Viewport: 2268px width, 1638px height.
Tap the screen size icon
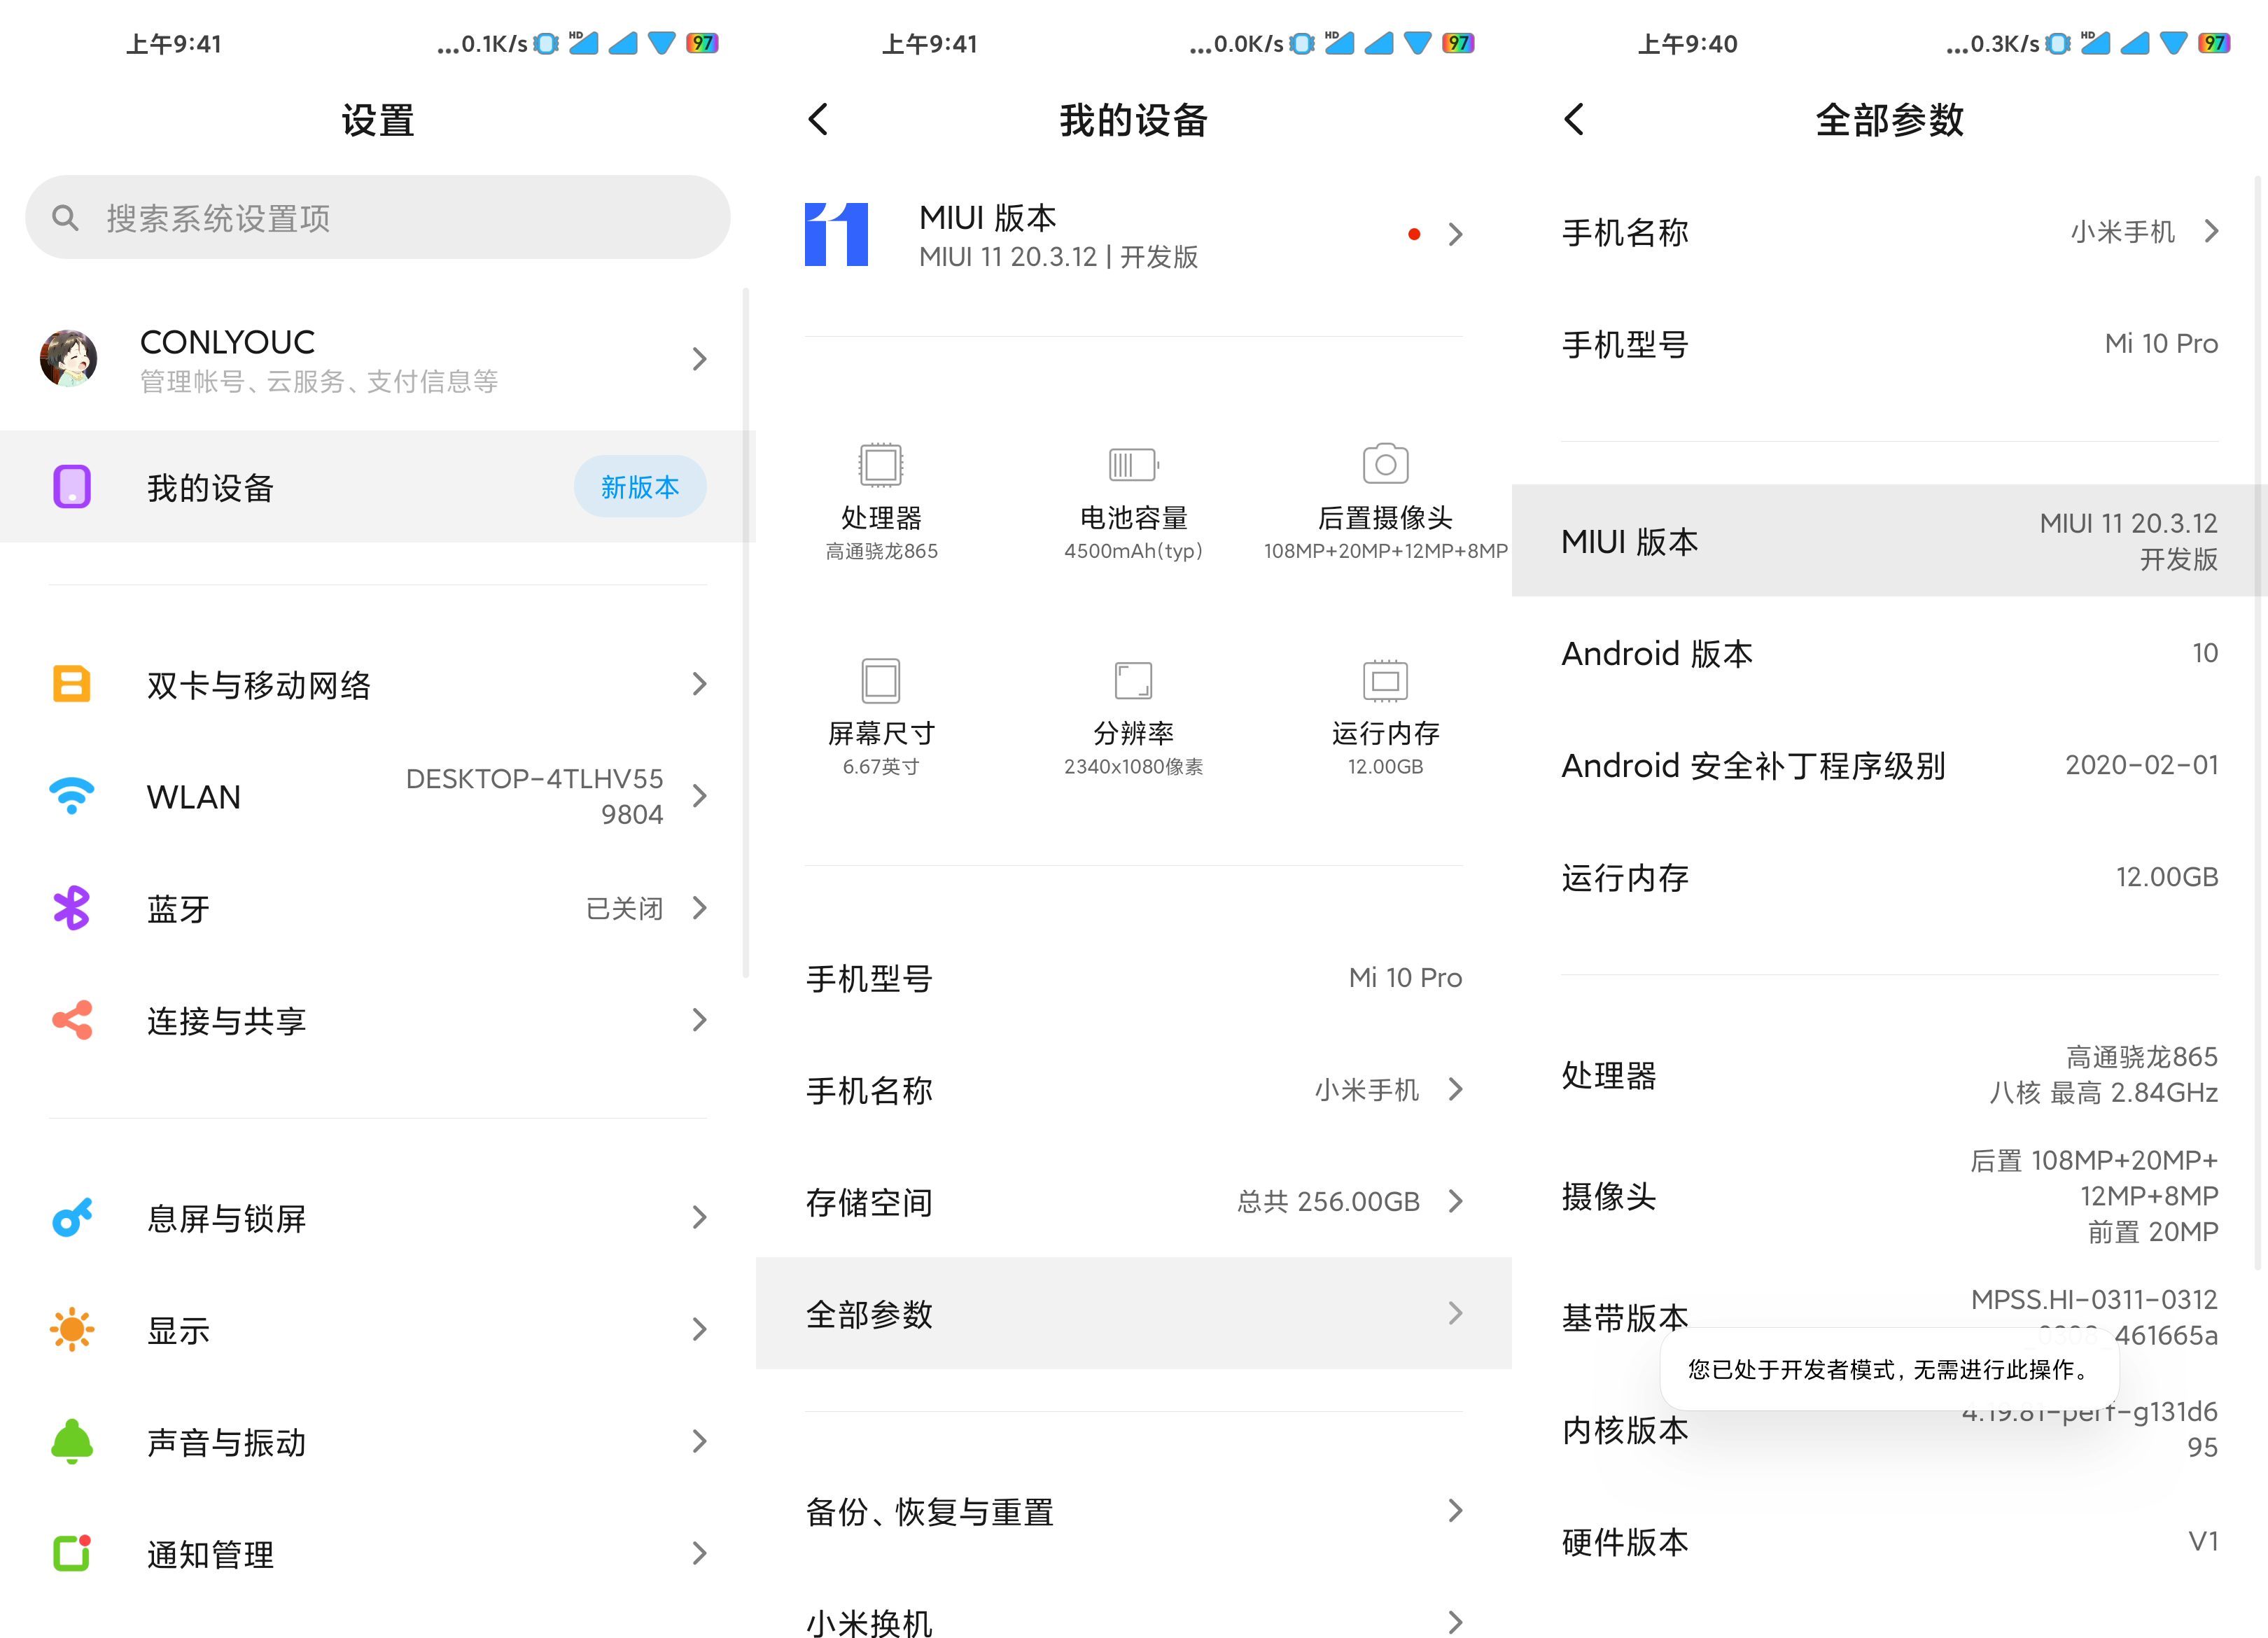coord(881,681)
